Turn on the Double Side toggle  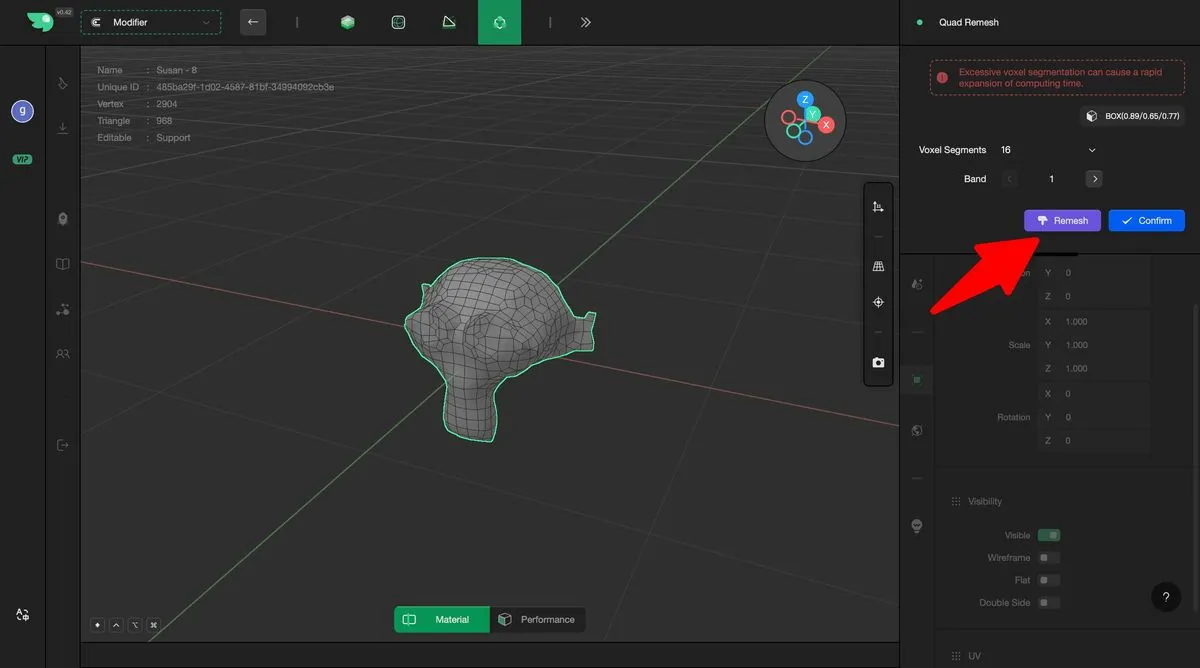[x=1048, y=603]
